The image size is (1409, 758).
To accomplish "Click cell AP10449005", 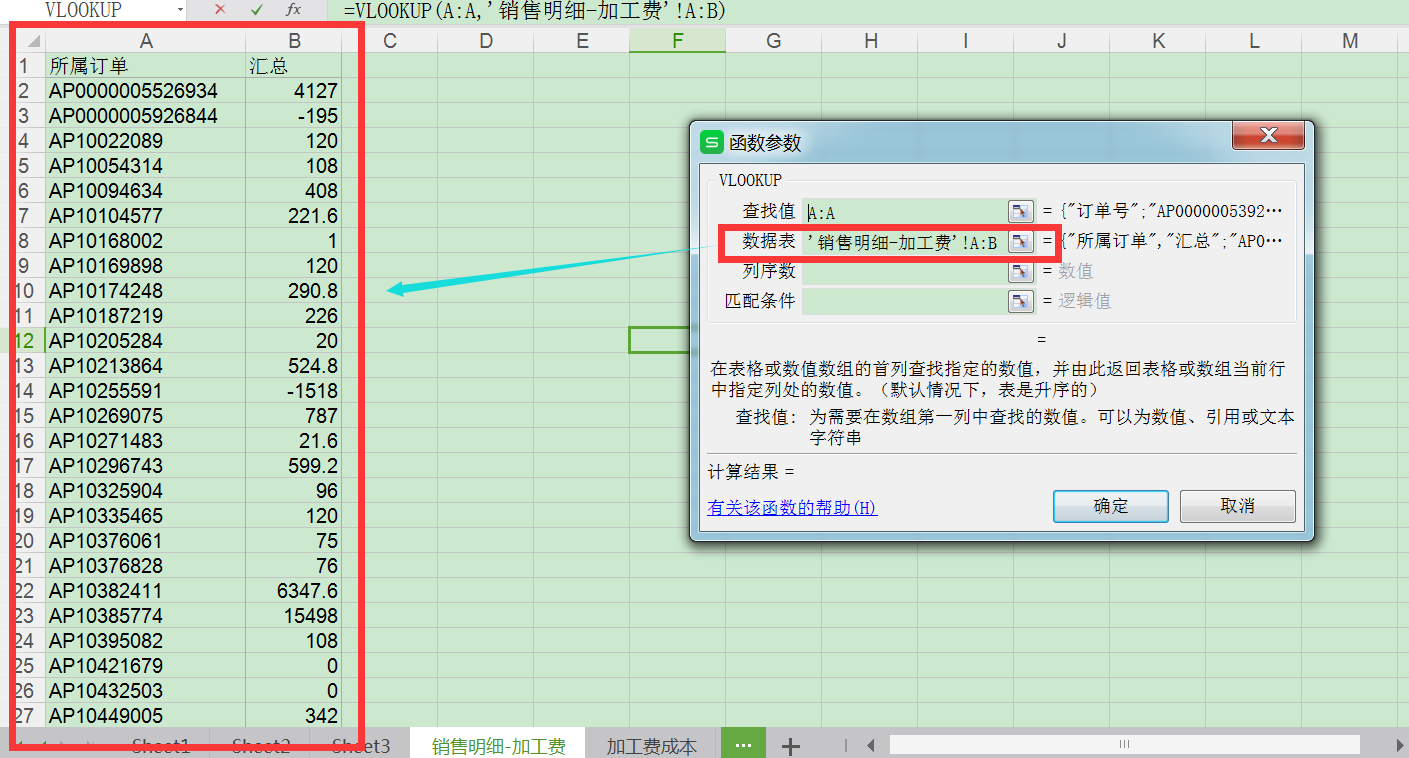I will point(146,716).
